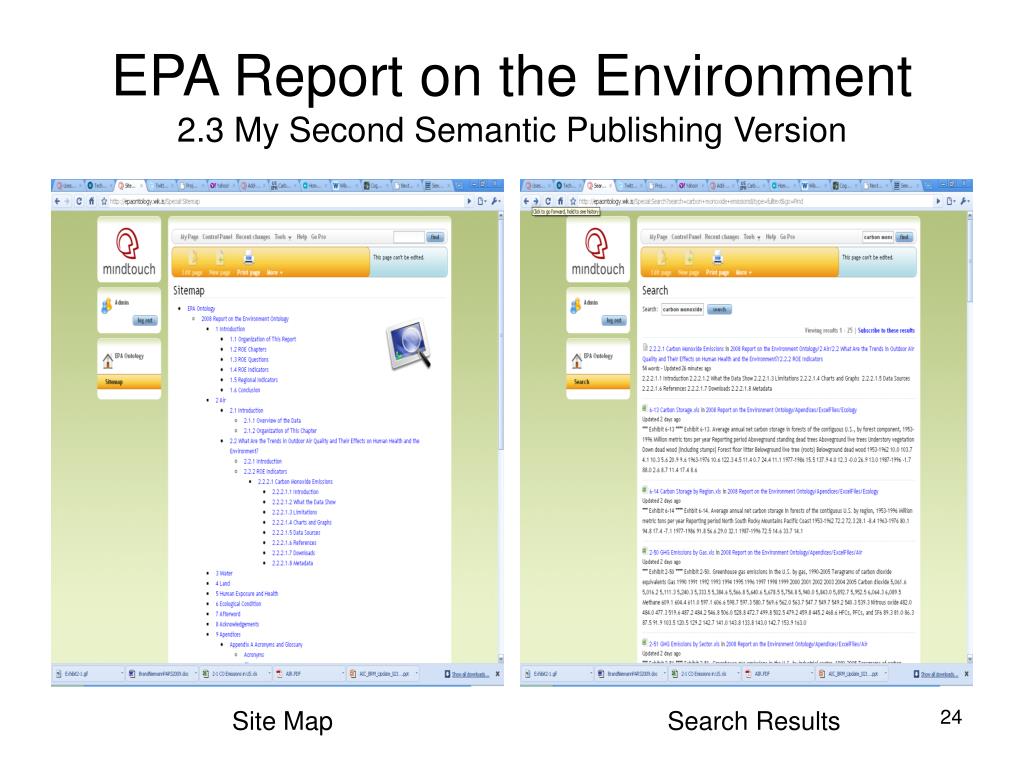This screenshot has height=768, width=1024.
Task: Click the magnifying glass image on Sitemap page
Action: point(409,344)
